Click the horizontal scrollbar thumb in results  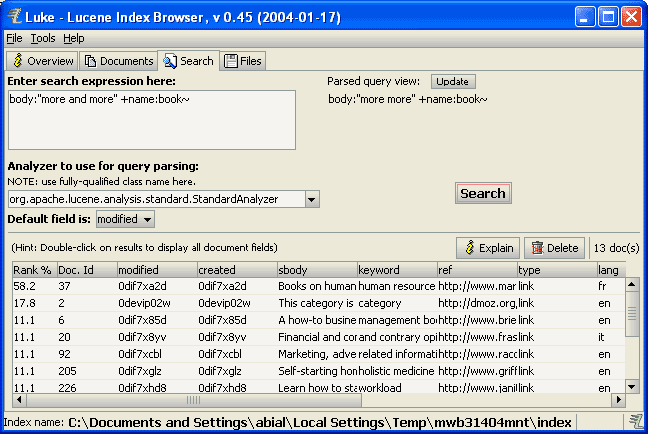click(193, 400)
